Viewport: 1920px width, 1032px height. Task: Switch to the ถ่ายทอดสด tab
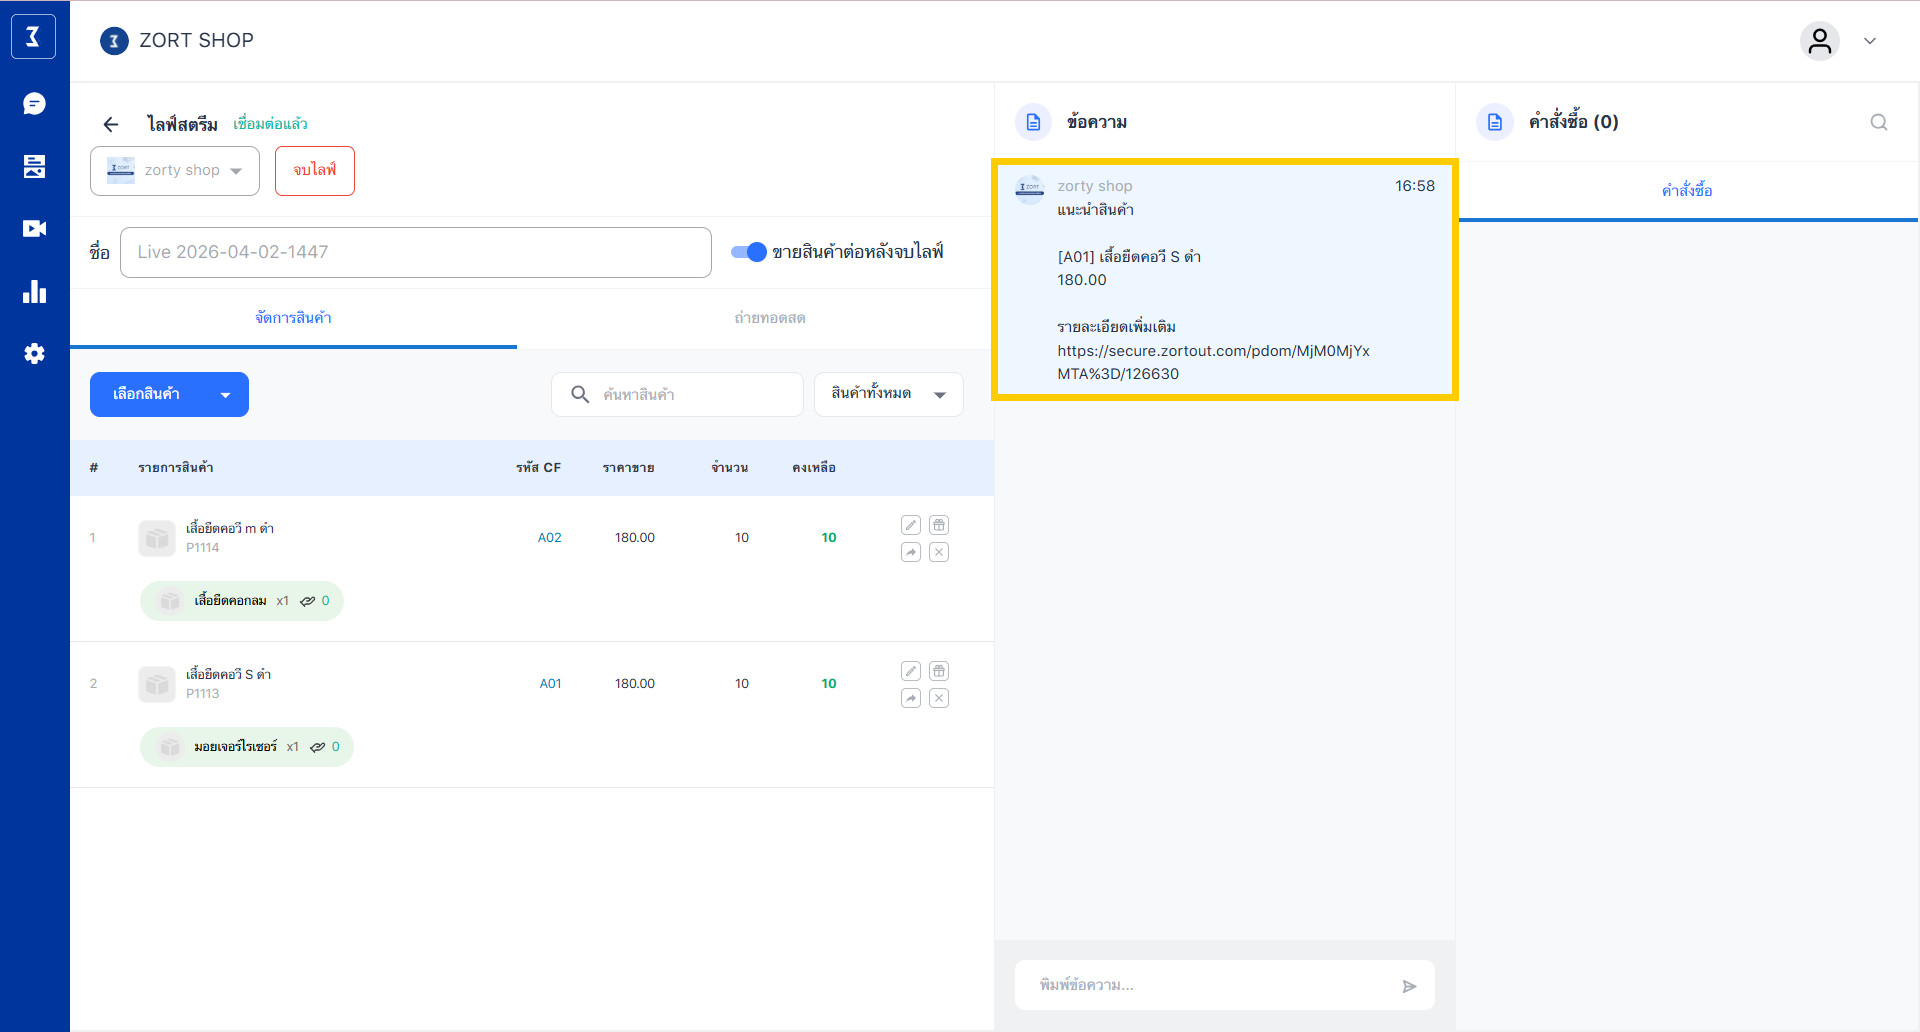coord(769,318)
